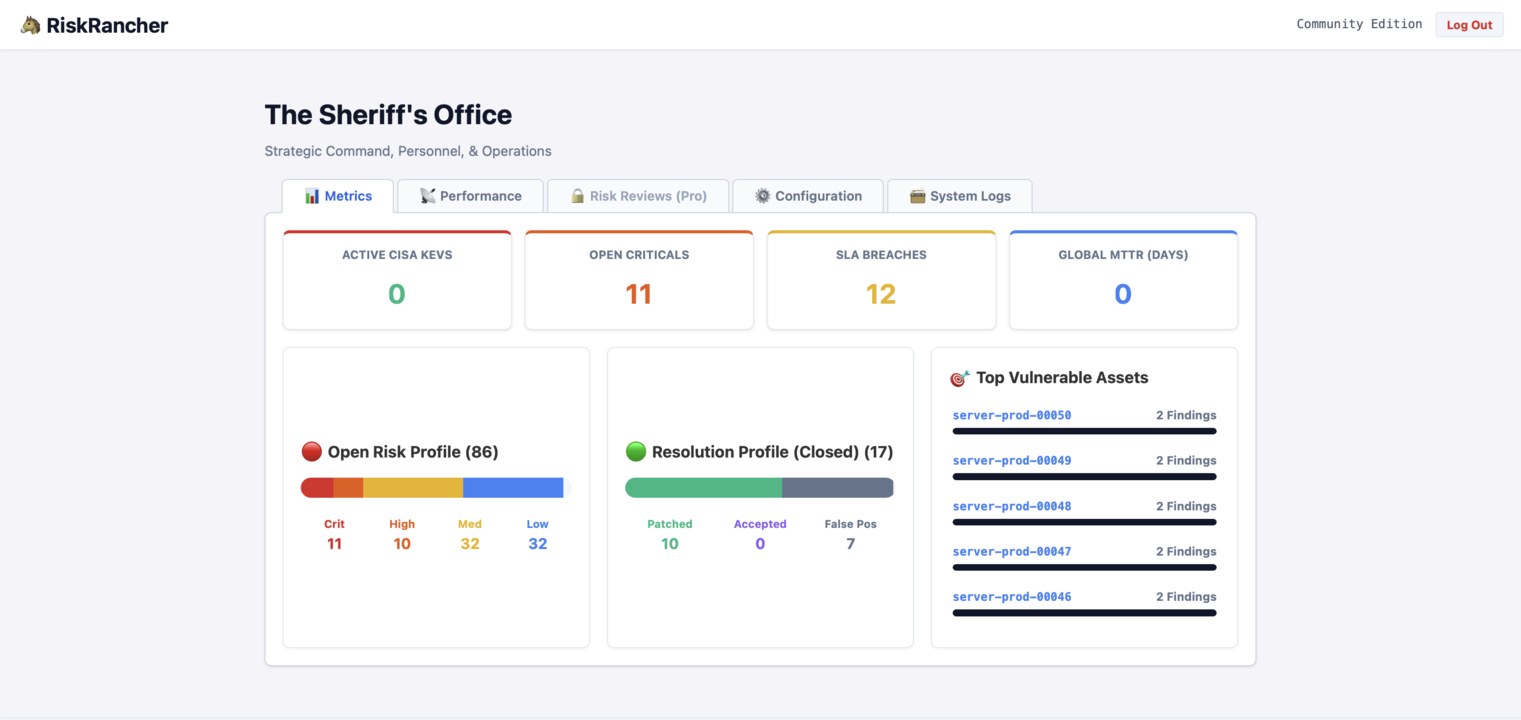Click the lock icon on Risk Reviews tab
This screenshot has width=1521, height=720.
pyautogui.click(x=577, y=196)
